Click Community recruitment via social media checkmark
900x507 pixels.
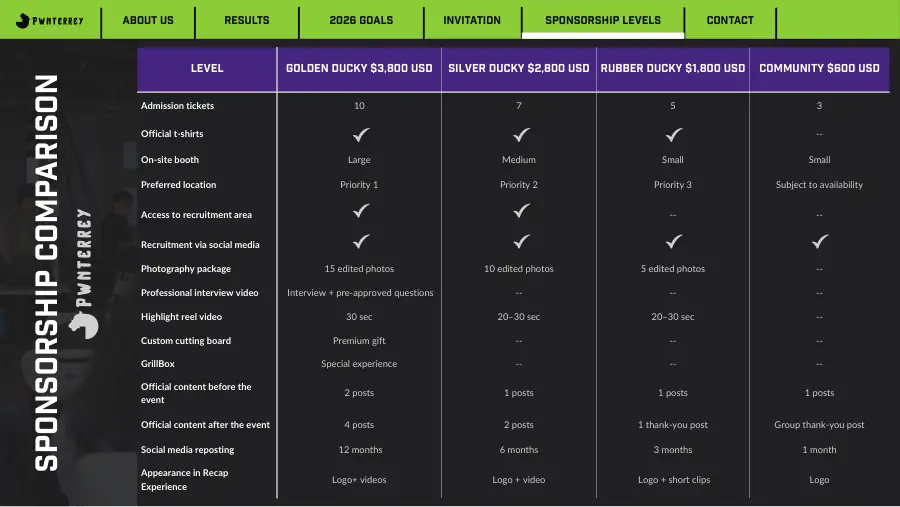pyautogui.click(x=820, y=241)
